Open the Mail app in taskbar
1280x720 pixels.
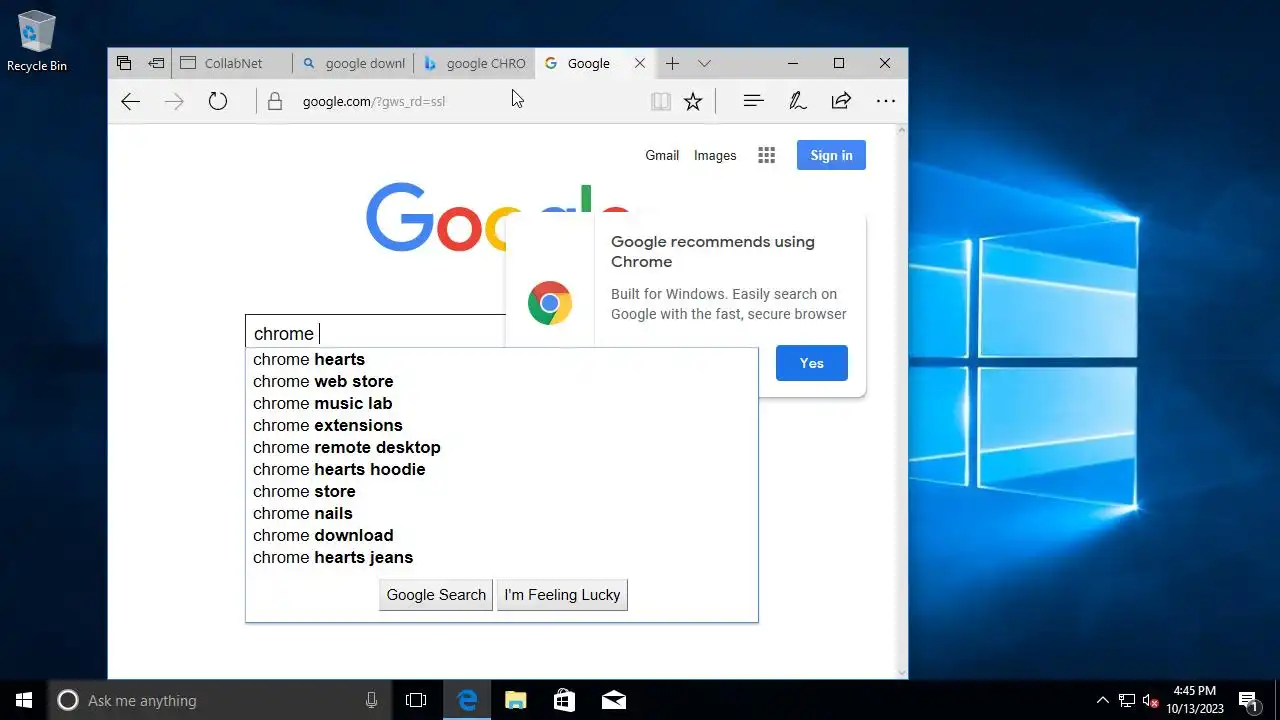point(614,700)
